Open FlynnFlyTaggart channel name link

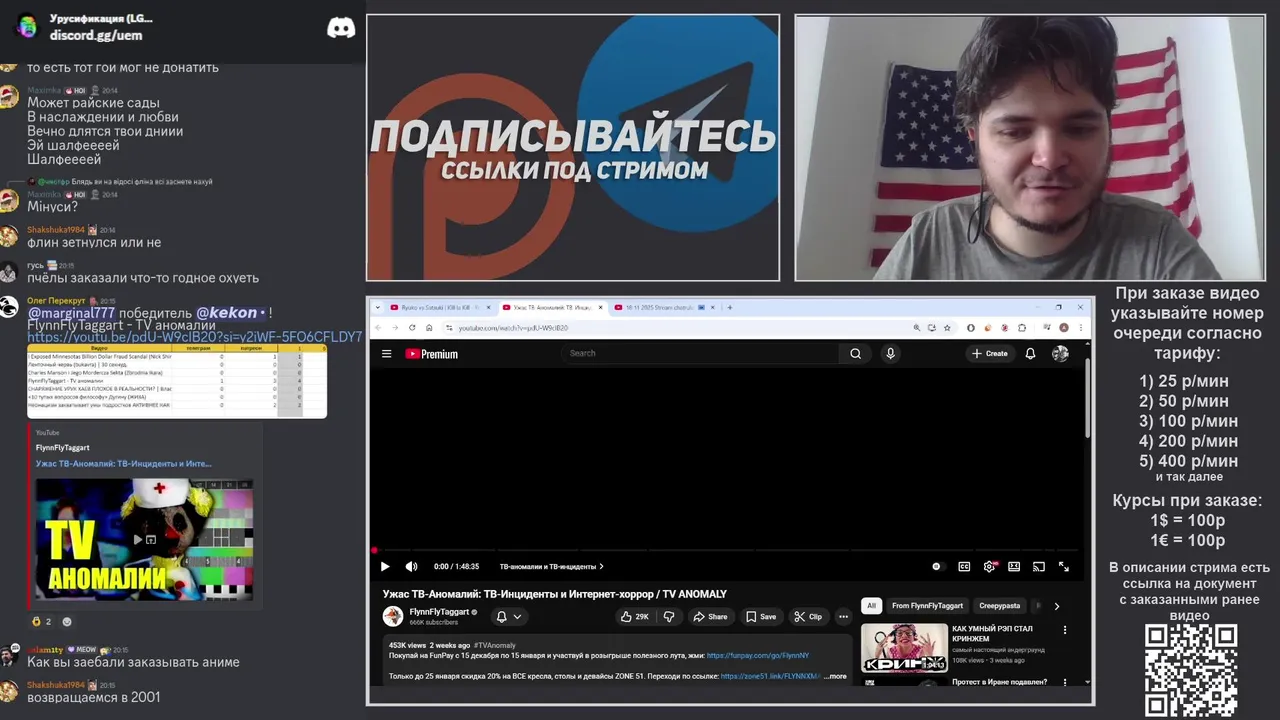coord(439,611)
